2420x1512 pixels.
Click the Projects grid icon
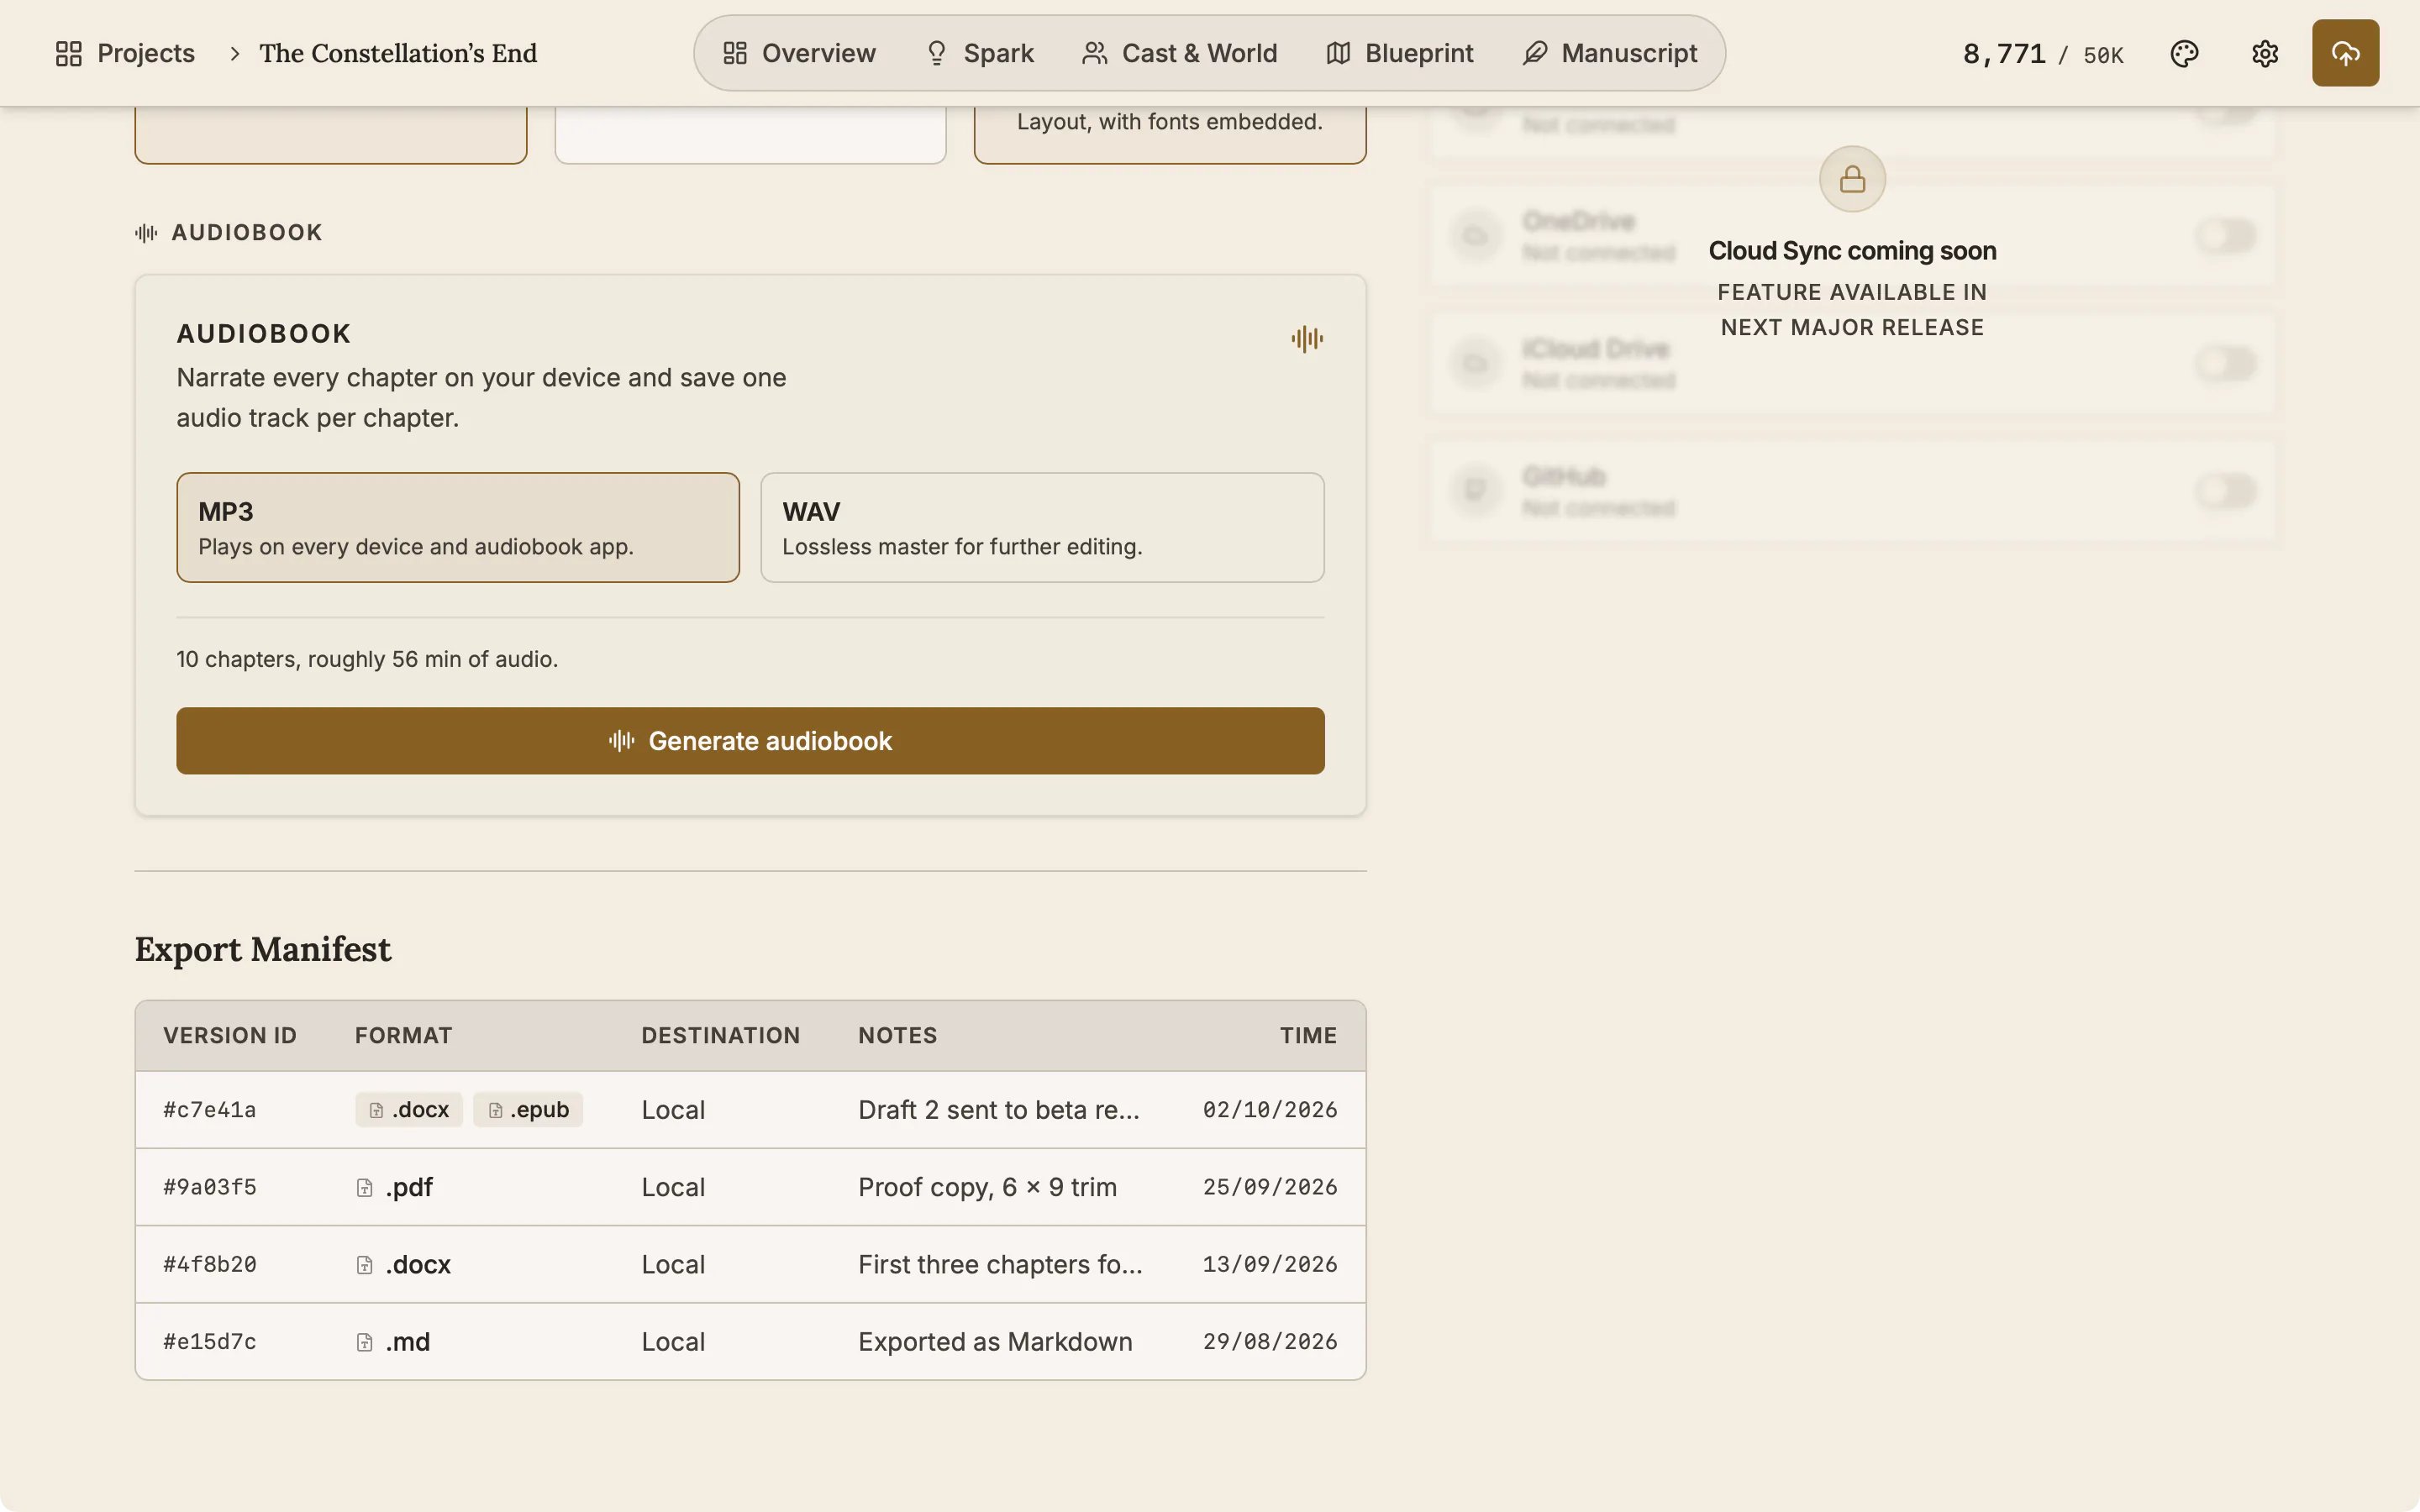(69, 53)
